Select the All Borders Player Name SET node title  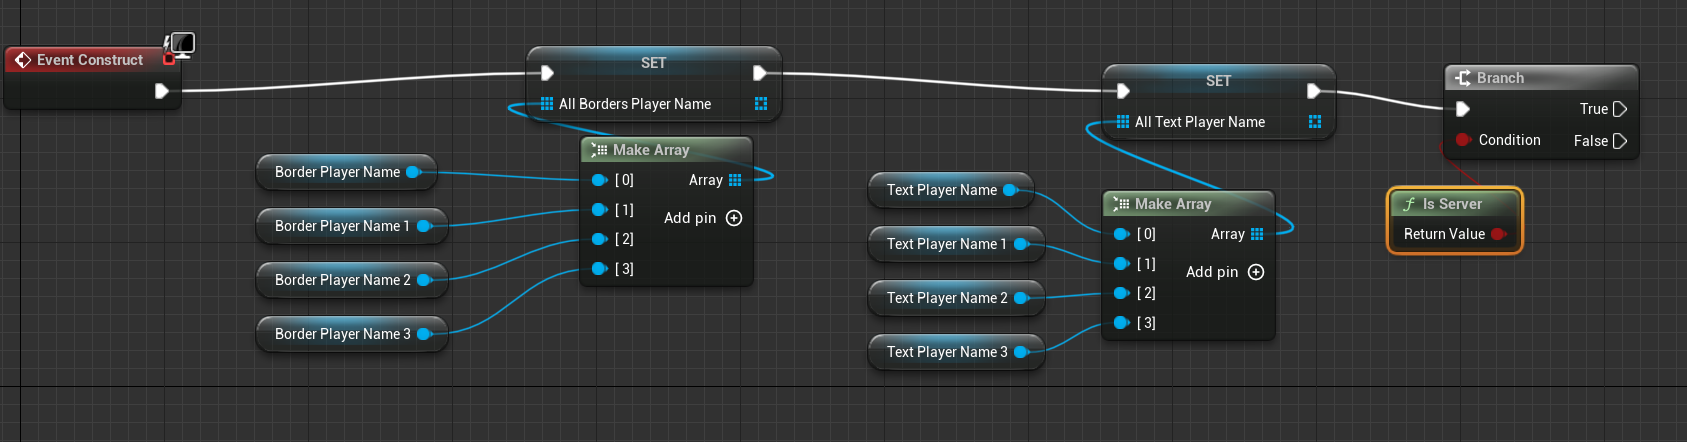coord(653,63)
